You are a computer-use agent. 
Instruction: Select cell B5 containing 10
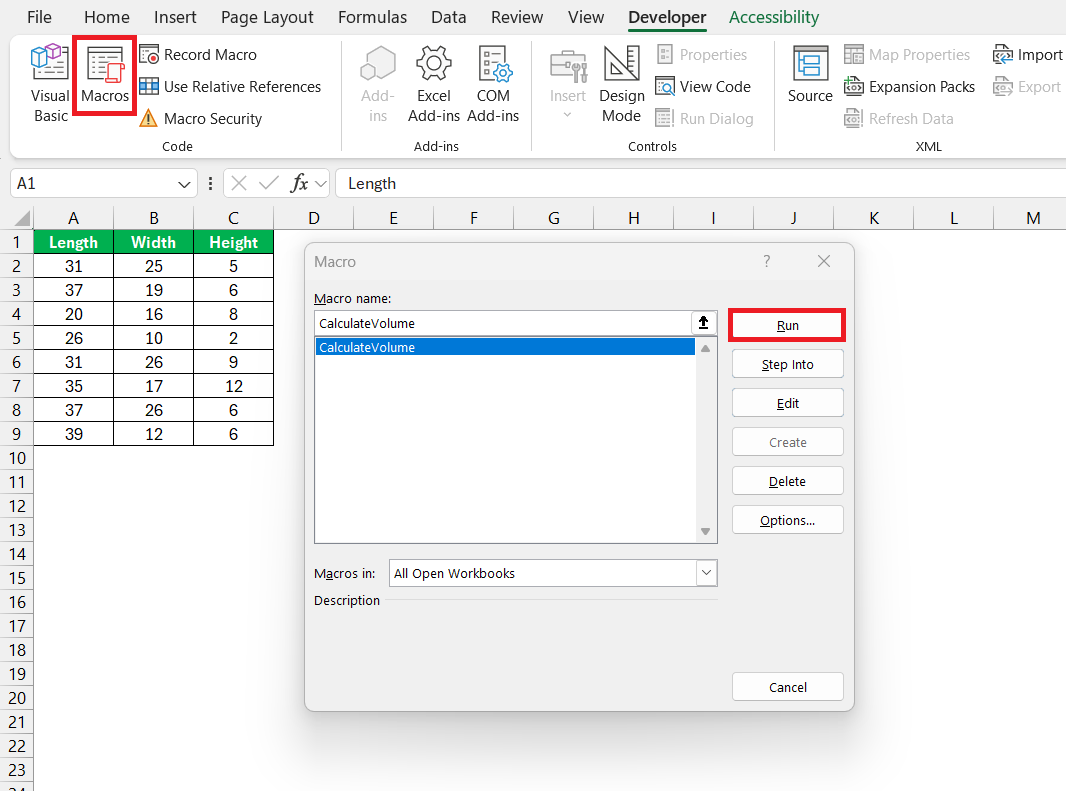154,338
